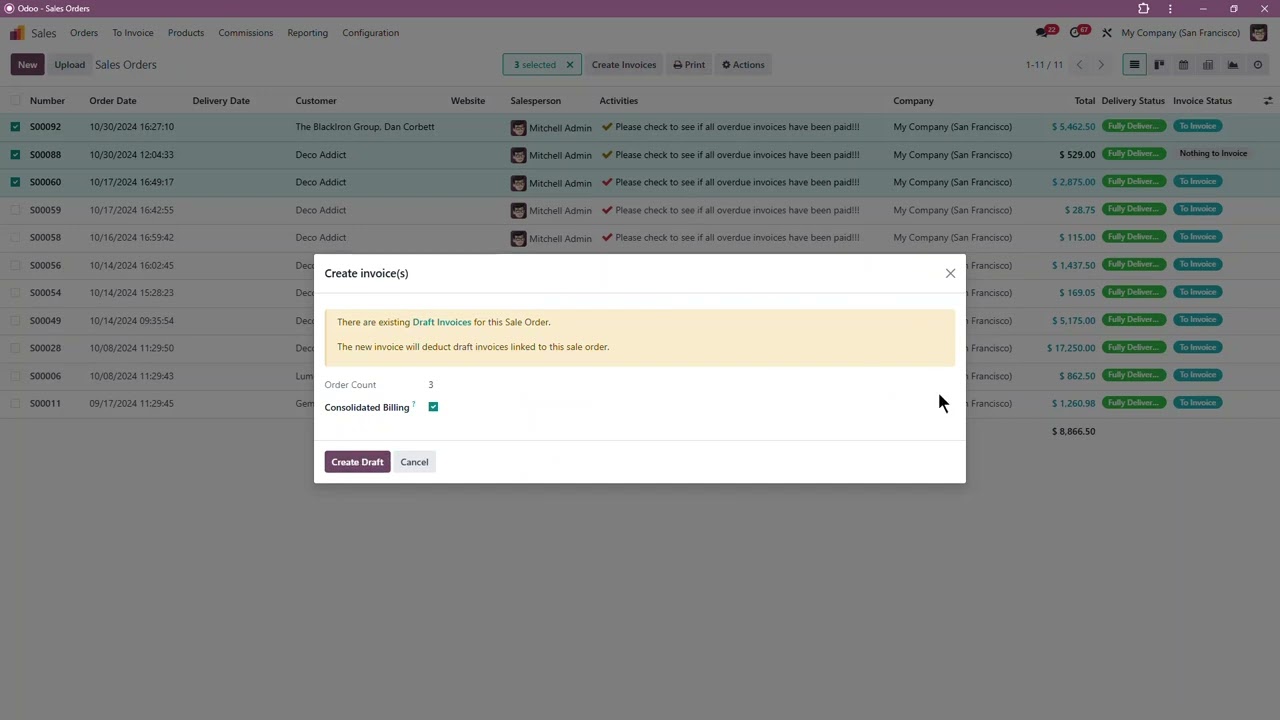Uncheck the S00088 row checkbox

(15, 155)
